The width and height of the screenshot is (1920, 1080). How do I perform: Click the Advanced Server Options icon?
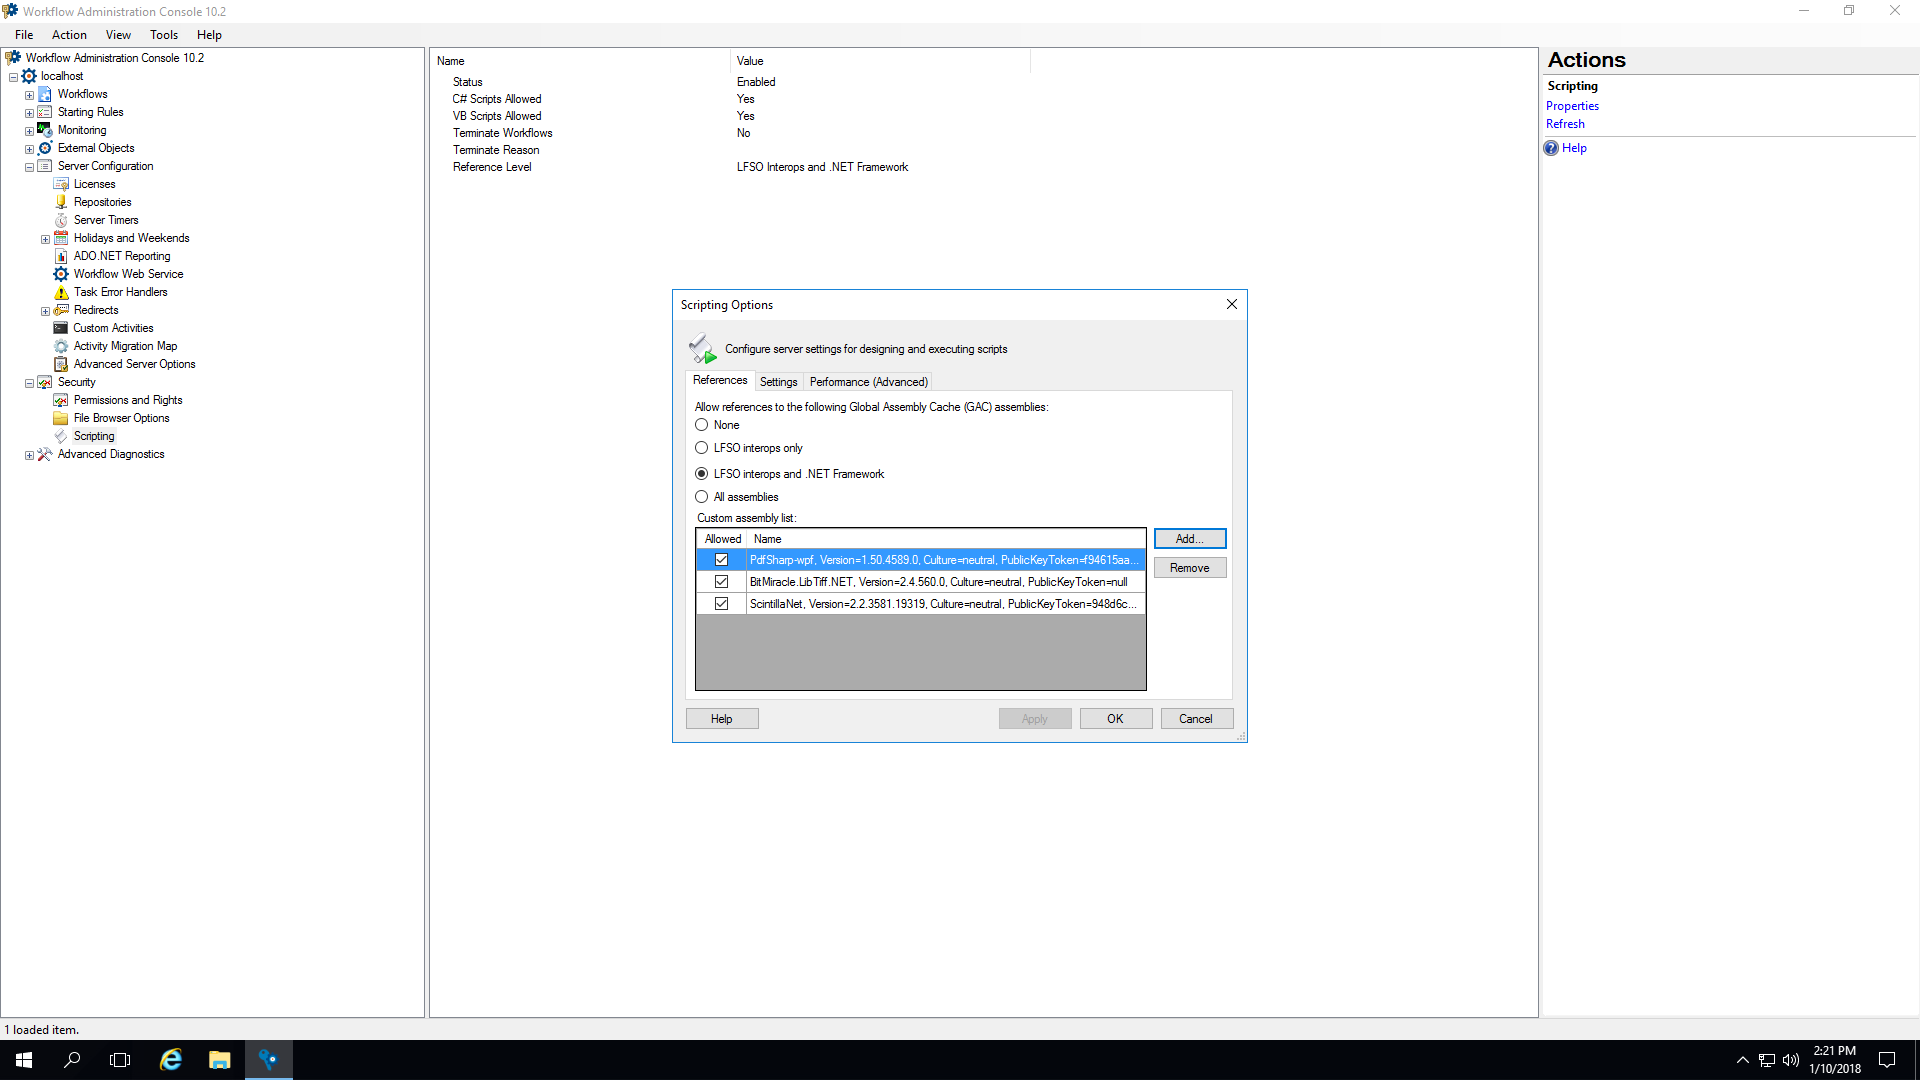click(x=61, y=364)
